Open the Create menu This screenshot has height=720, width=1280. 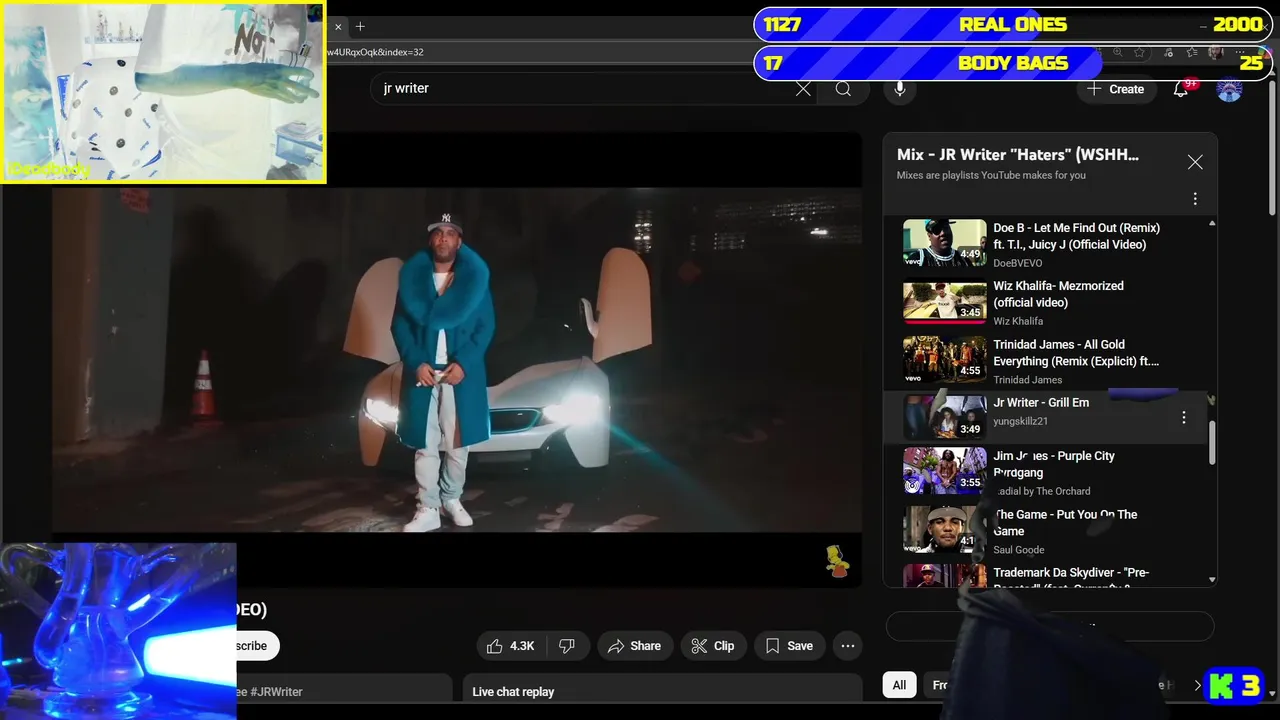point(1115,89)
